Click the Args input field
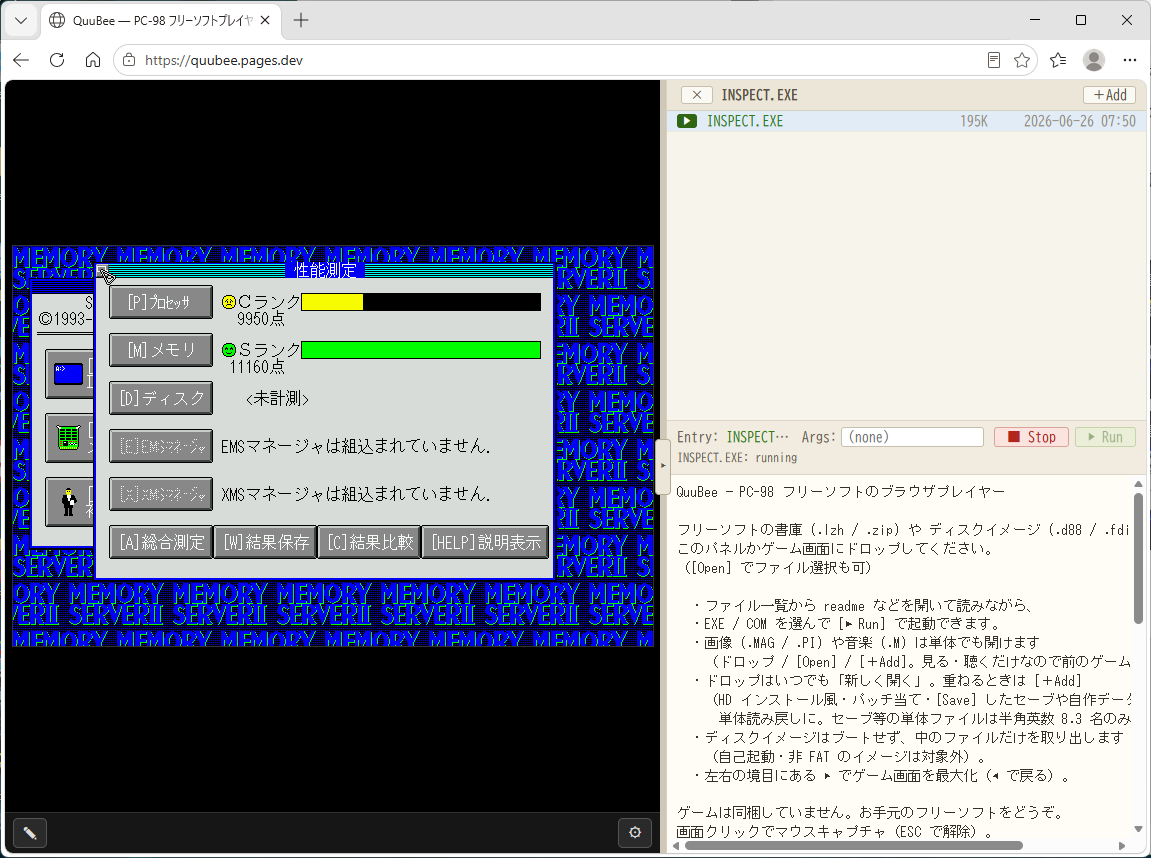The width and height of the screenshot is (1151, 858). coord(912,437)
